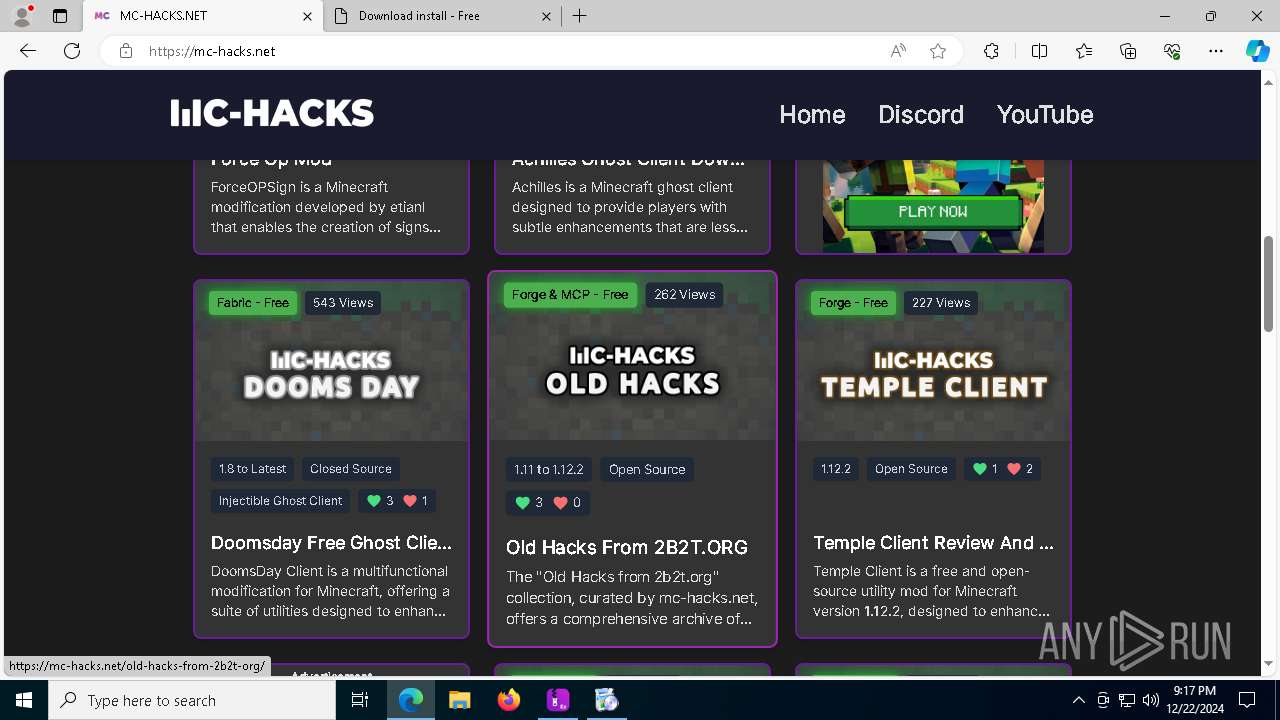Open the Extensions puzzle icon
Viewport: 1280px width, 720px height.
(991, 51)
